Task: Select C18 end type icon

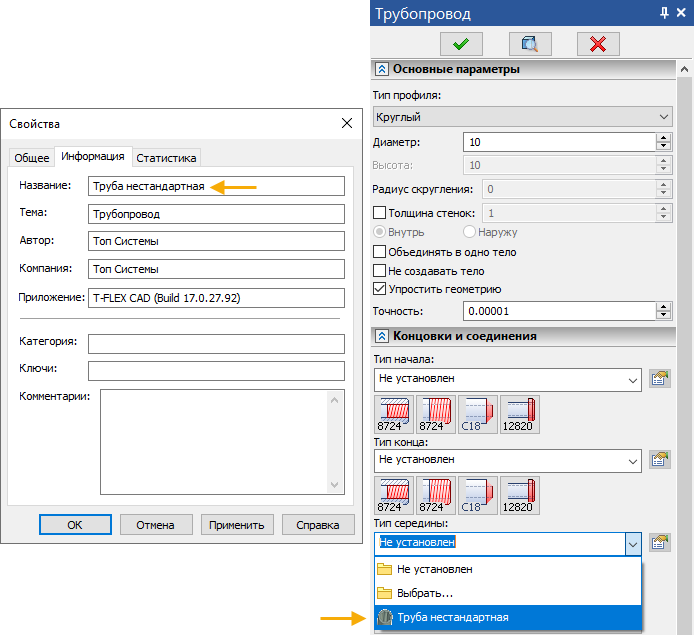Action: click(x=477, y=495)
